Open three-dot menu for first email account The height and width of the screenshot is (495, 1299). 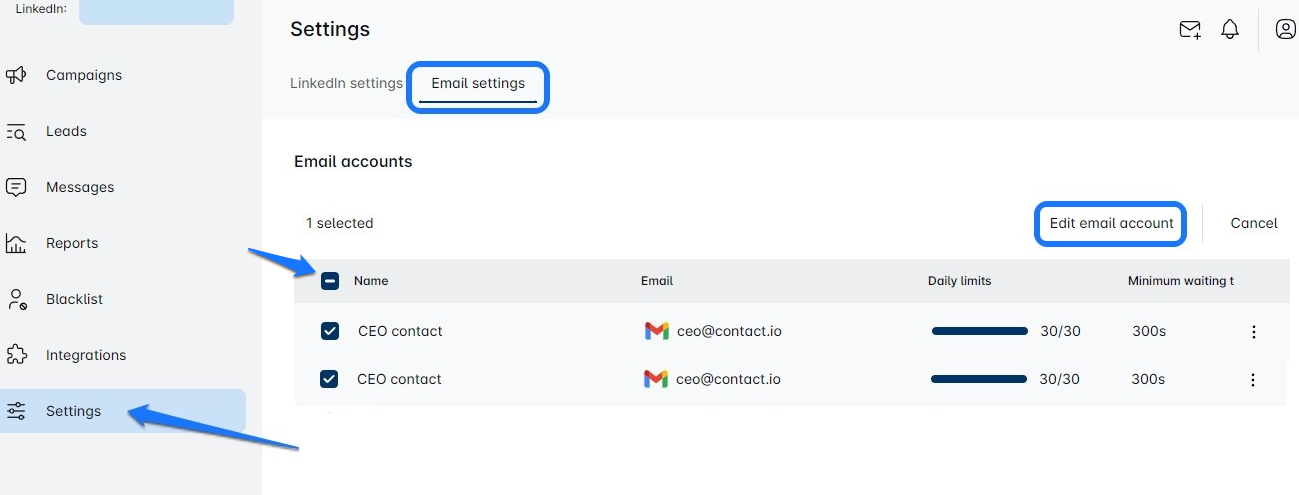point(1254,332)
